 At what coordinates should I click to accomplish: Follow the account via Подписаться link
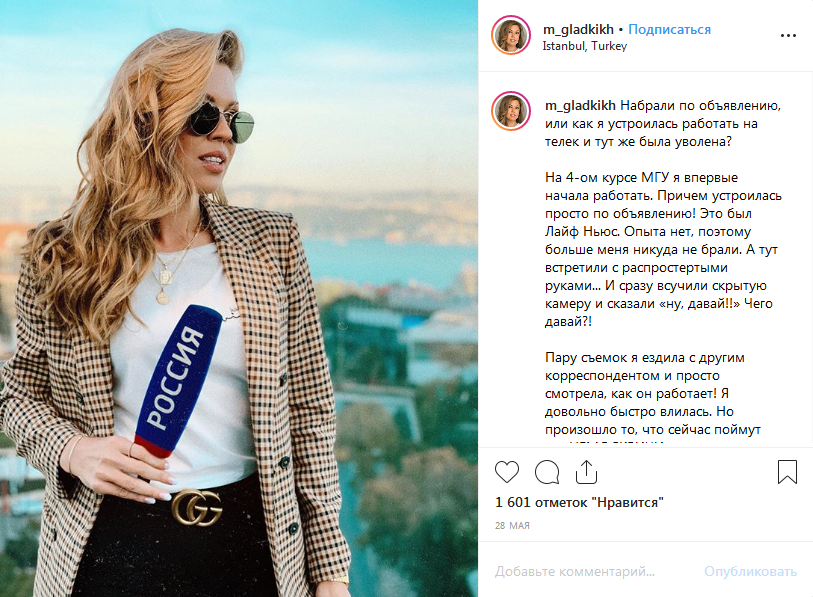669,30
